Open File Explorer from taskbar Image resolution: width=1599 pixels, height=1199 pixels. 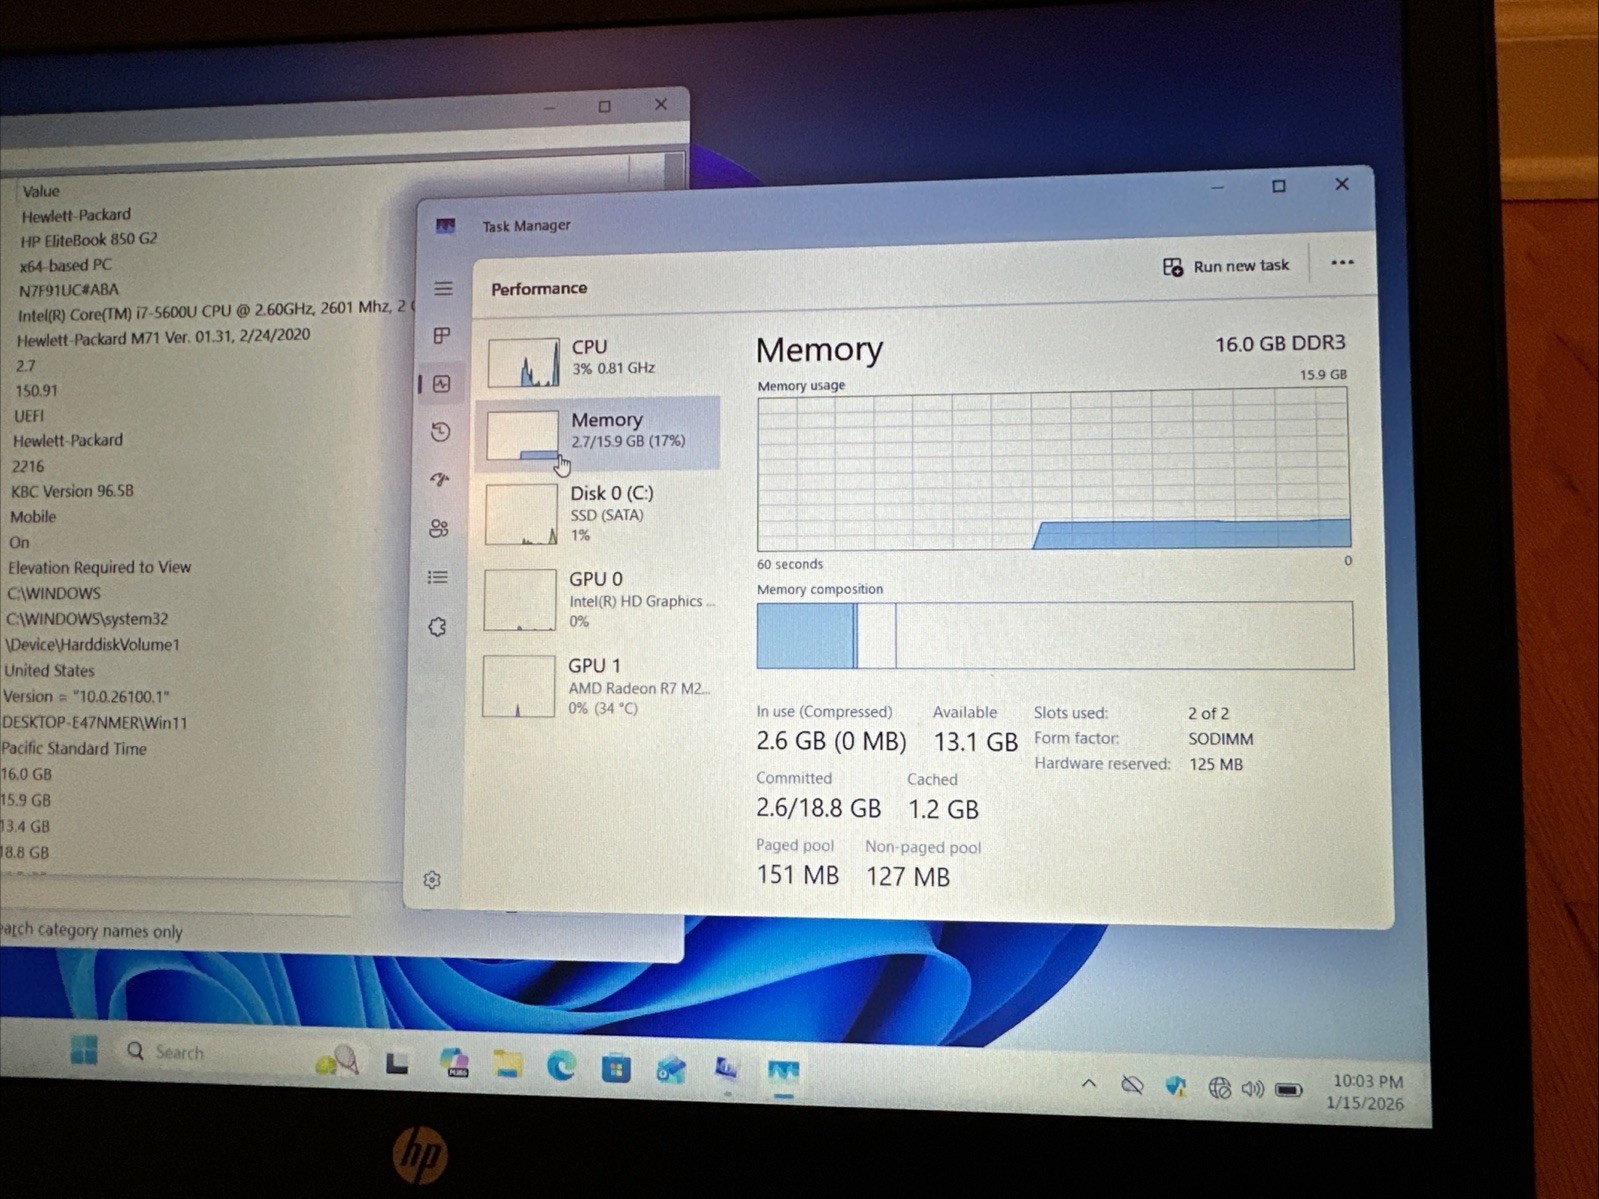click(508, 1066)
